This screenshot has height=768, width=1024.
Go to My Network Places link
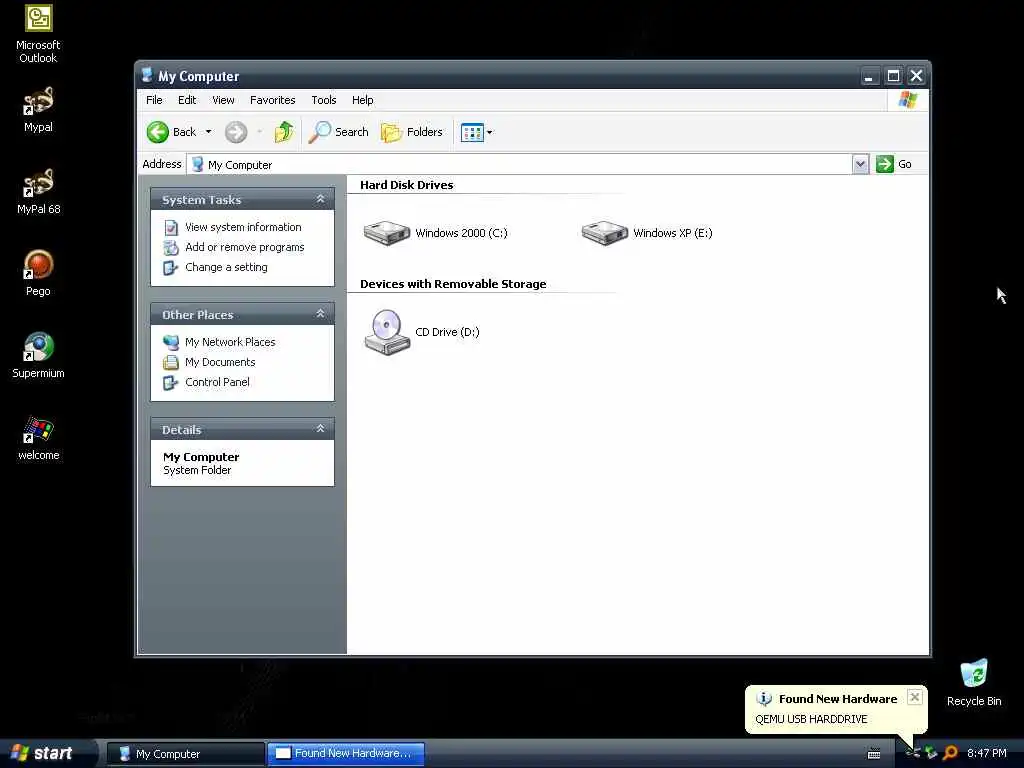pyautogui.click(x=230, y=342)
